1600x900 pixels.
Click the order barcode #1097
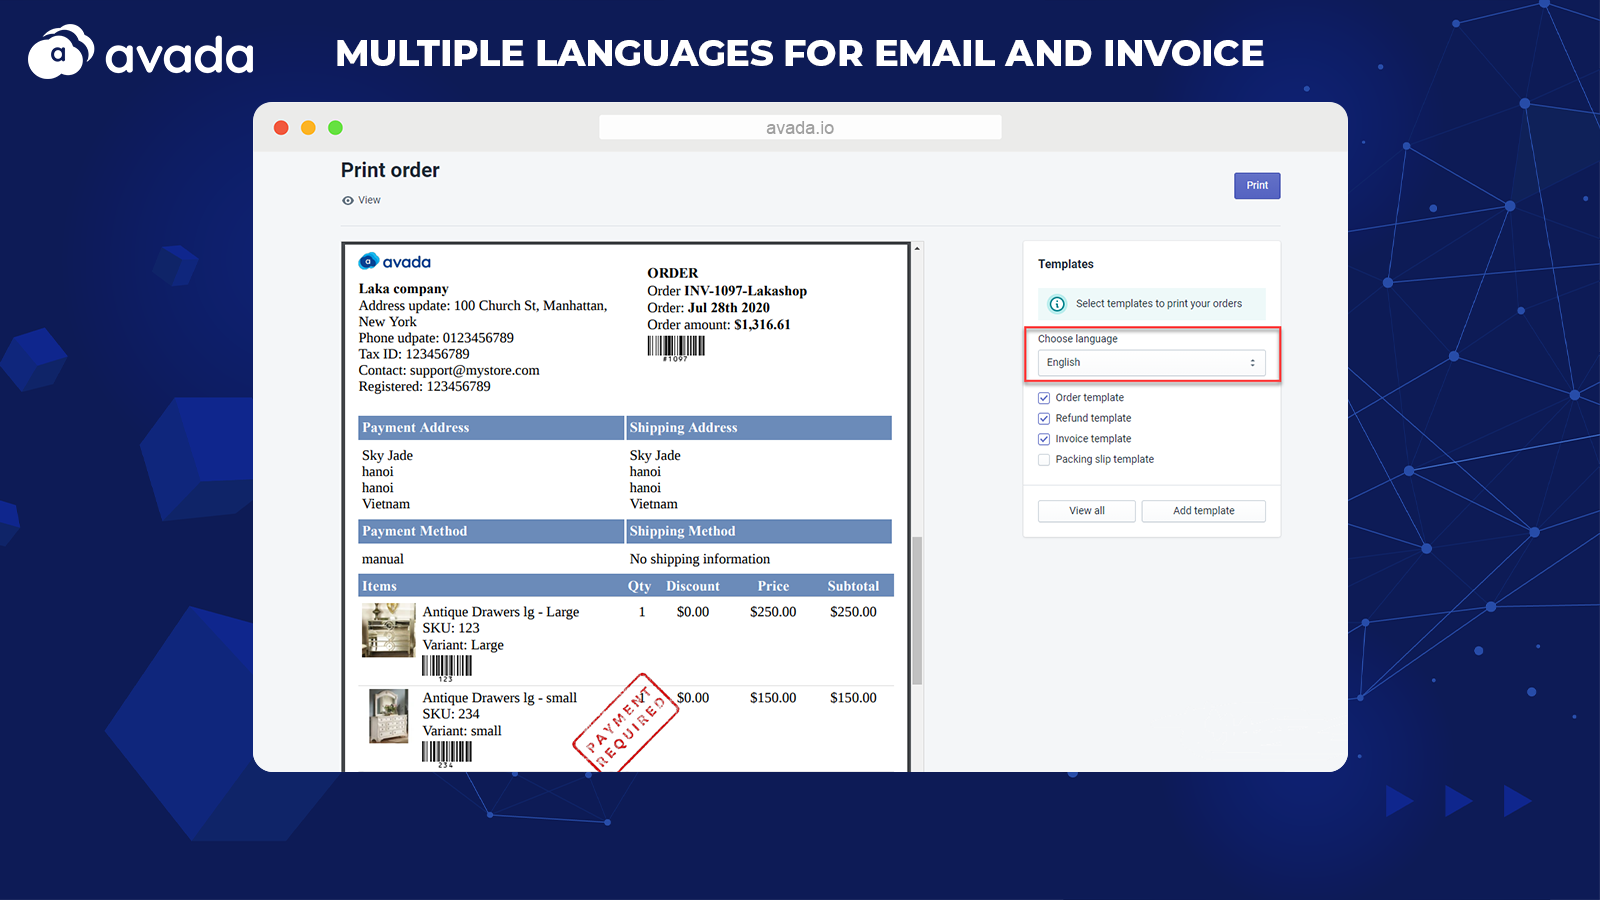676,347
